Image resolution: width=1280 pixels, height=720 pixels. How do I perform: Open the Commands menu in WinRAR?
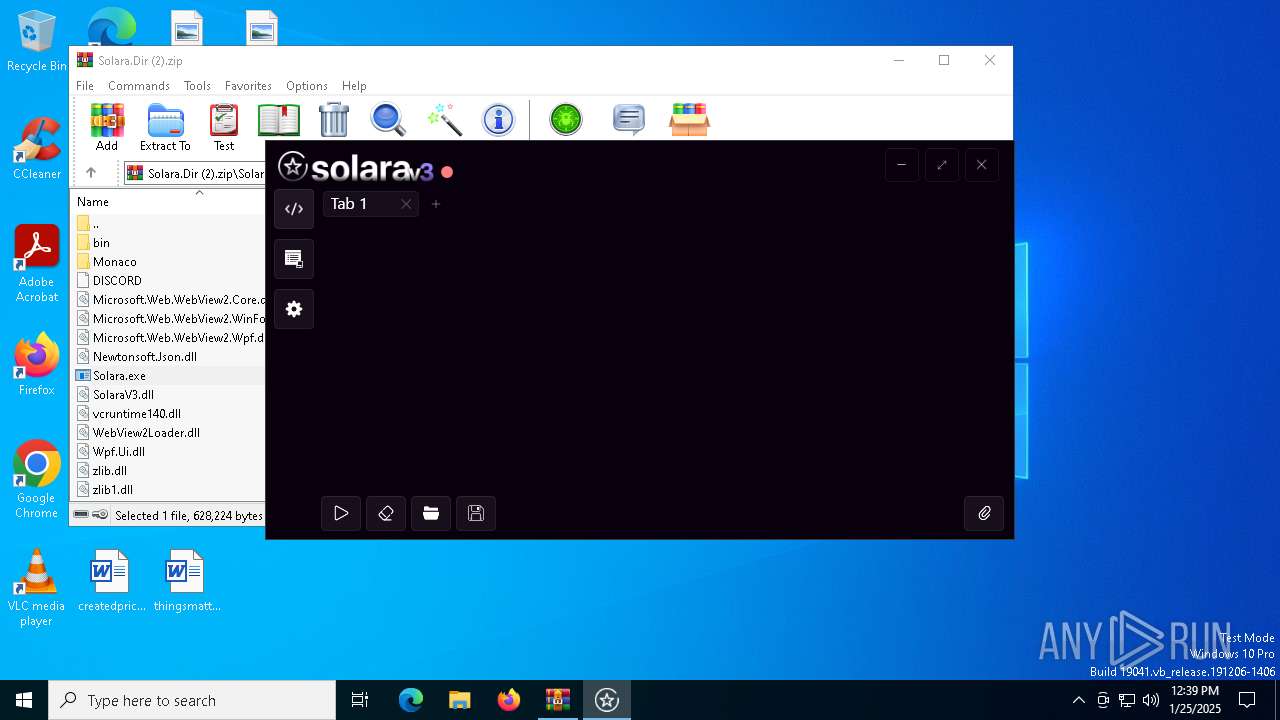139,86
